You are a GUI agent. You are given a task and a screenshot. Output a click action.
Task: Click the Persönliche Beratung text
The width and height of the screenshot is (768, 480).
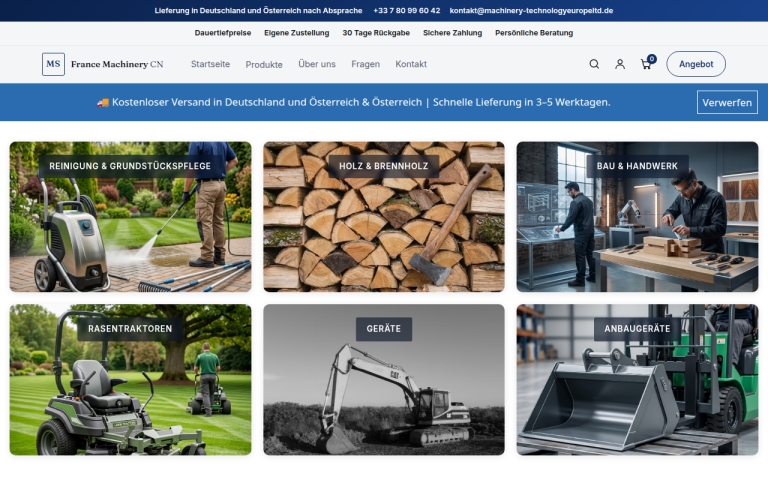coord(534,33)
